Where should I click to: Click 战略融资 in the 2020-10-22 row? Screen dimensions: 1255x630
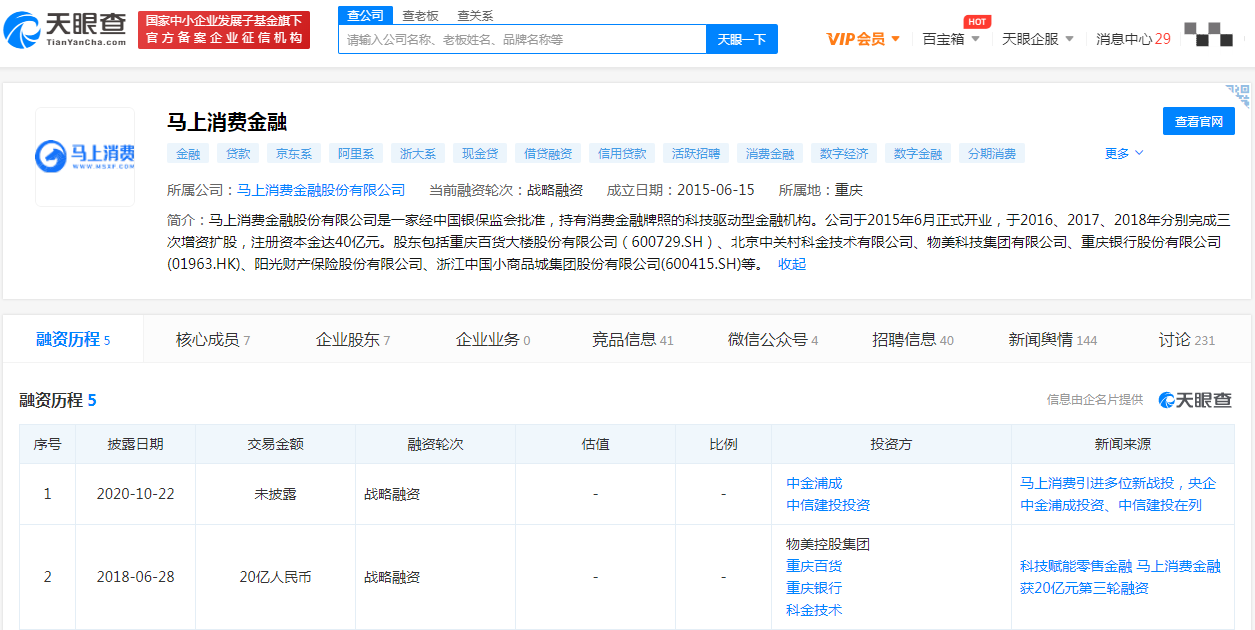coord(392,494)
